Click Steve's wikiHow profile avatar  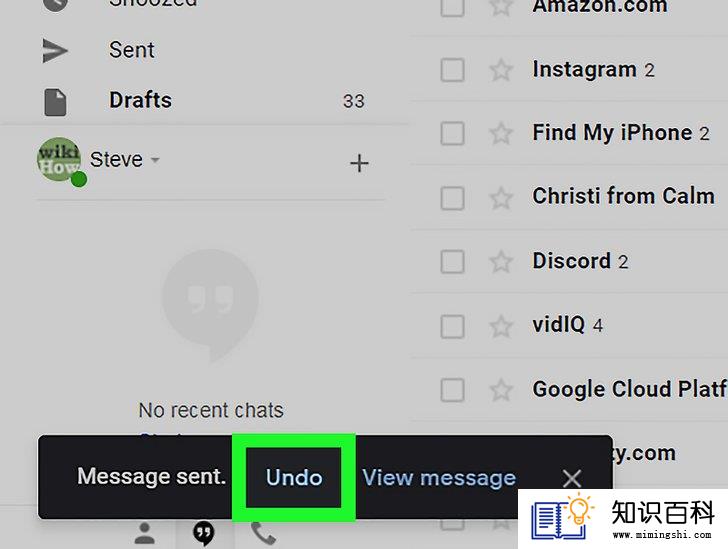(x=59, y=159)
